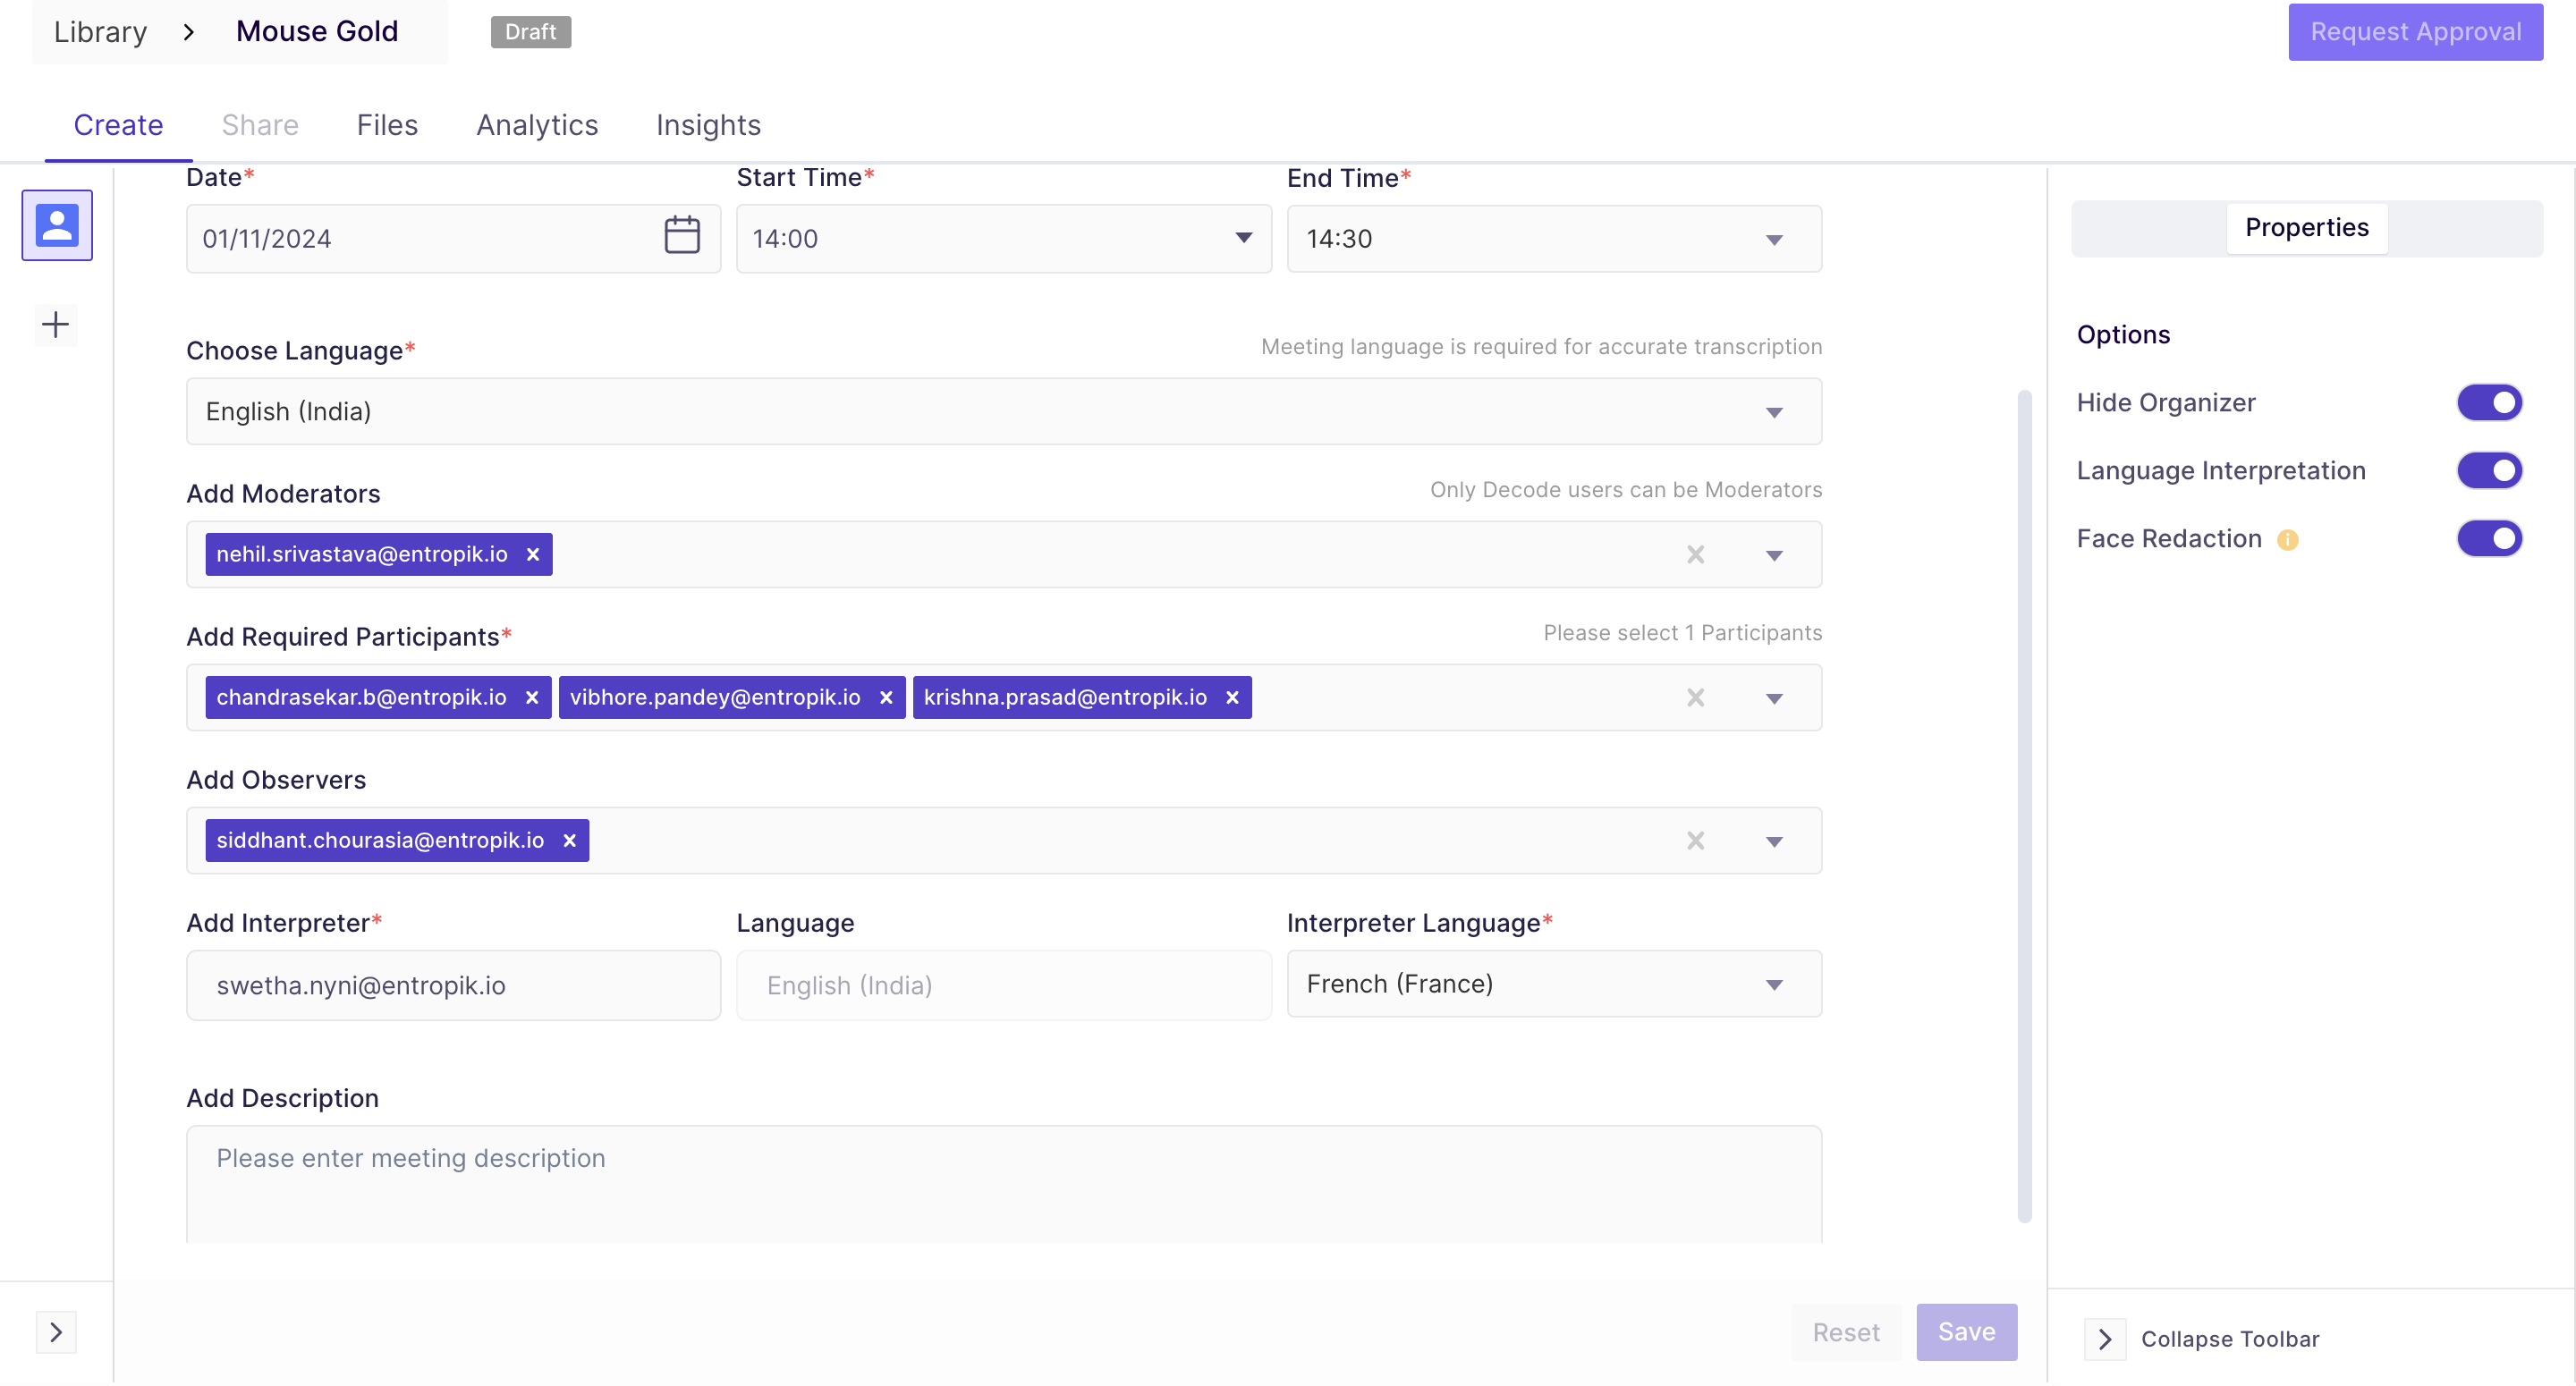
Task: Remove siddhant.chourasia@entropik.io observer tag
Action: pyautogui.click(x=569, y=841)
